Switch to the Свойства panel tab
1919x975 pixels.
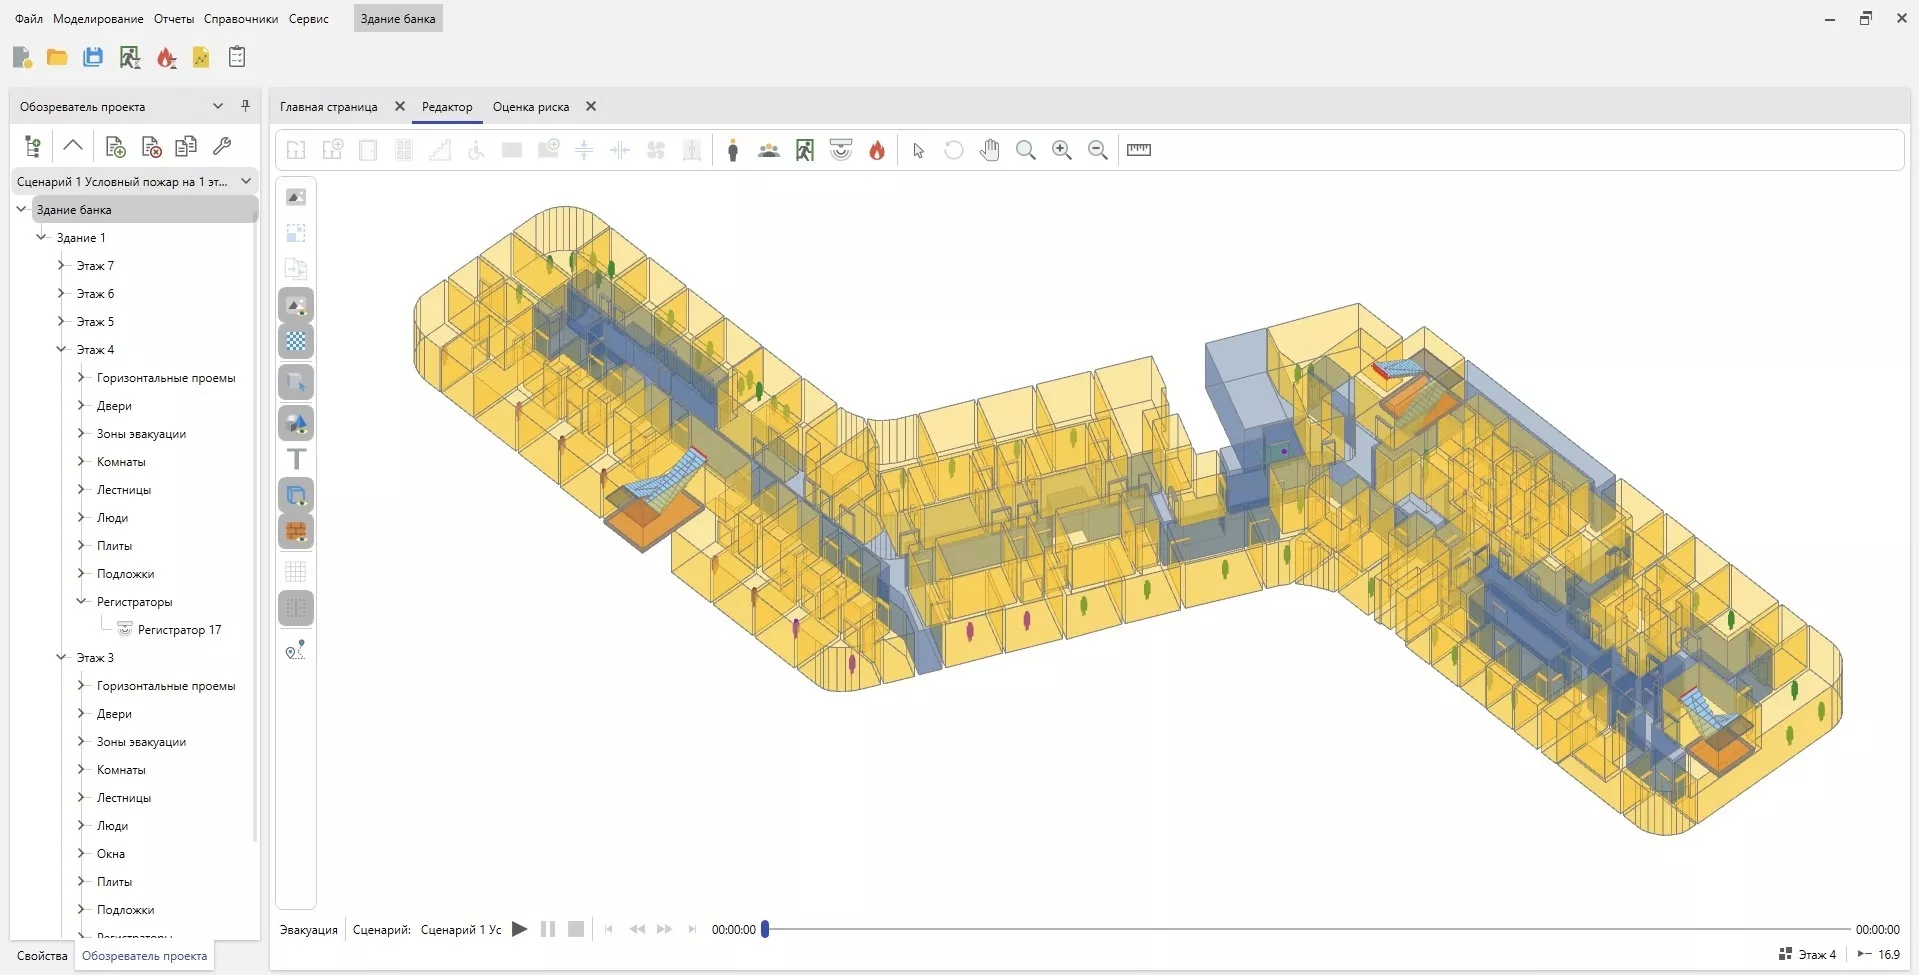pyautogui.click(x=42, y=956)
